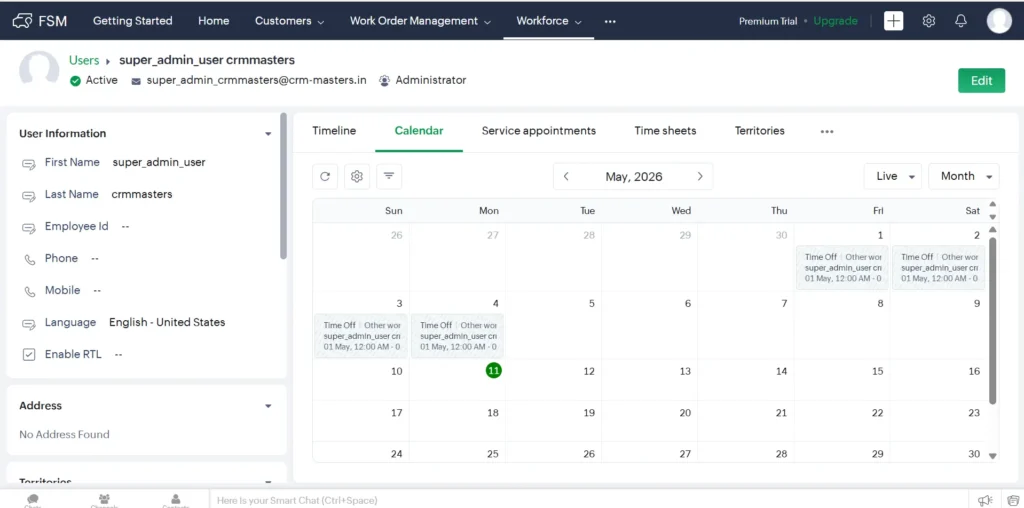This screenshot has height=508, width=1024.
Task: Click the left panel vertical scrollbar
Action: click(x=283, y=186)
